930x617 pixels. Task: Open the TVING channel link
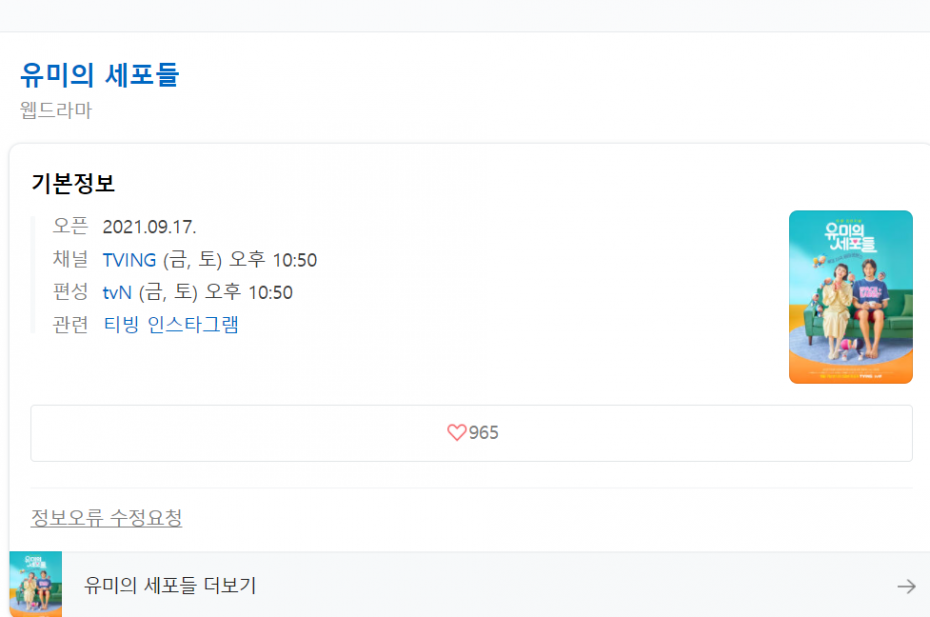click(129, 260)
